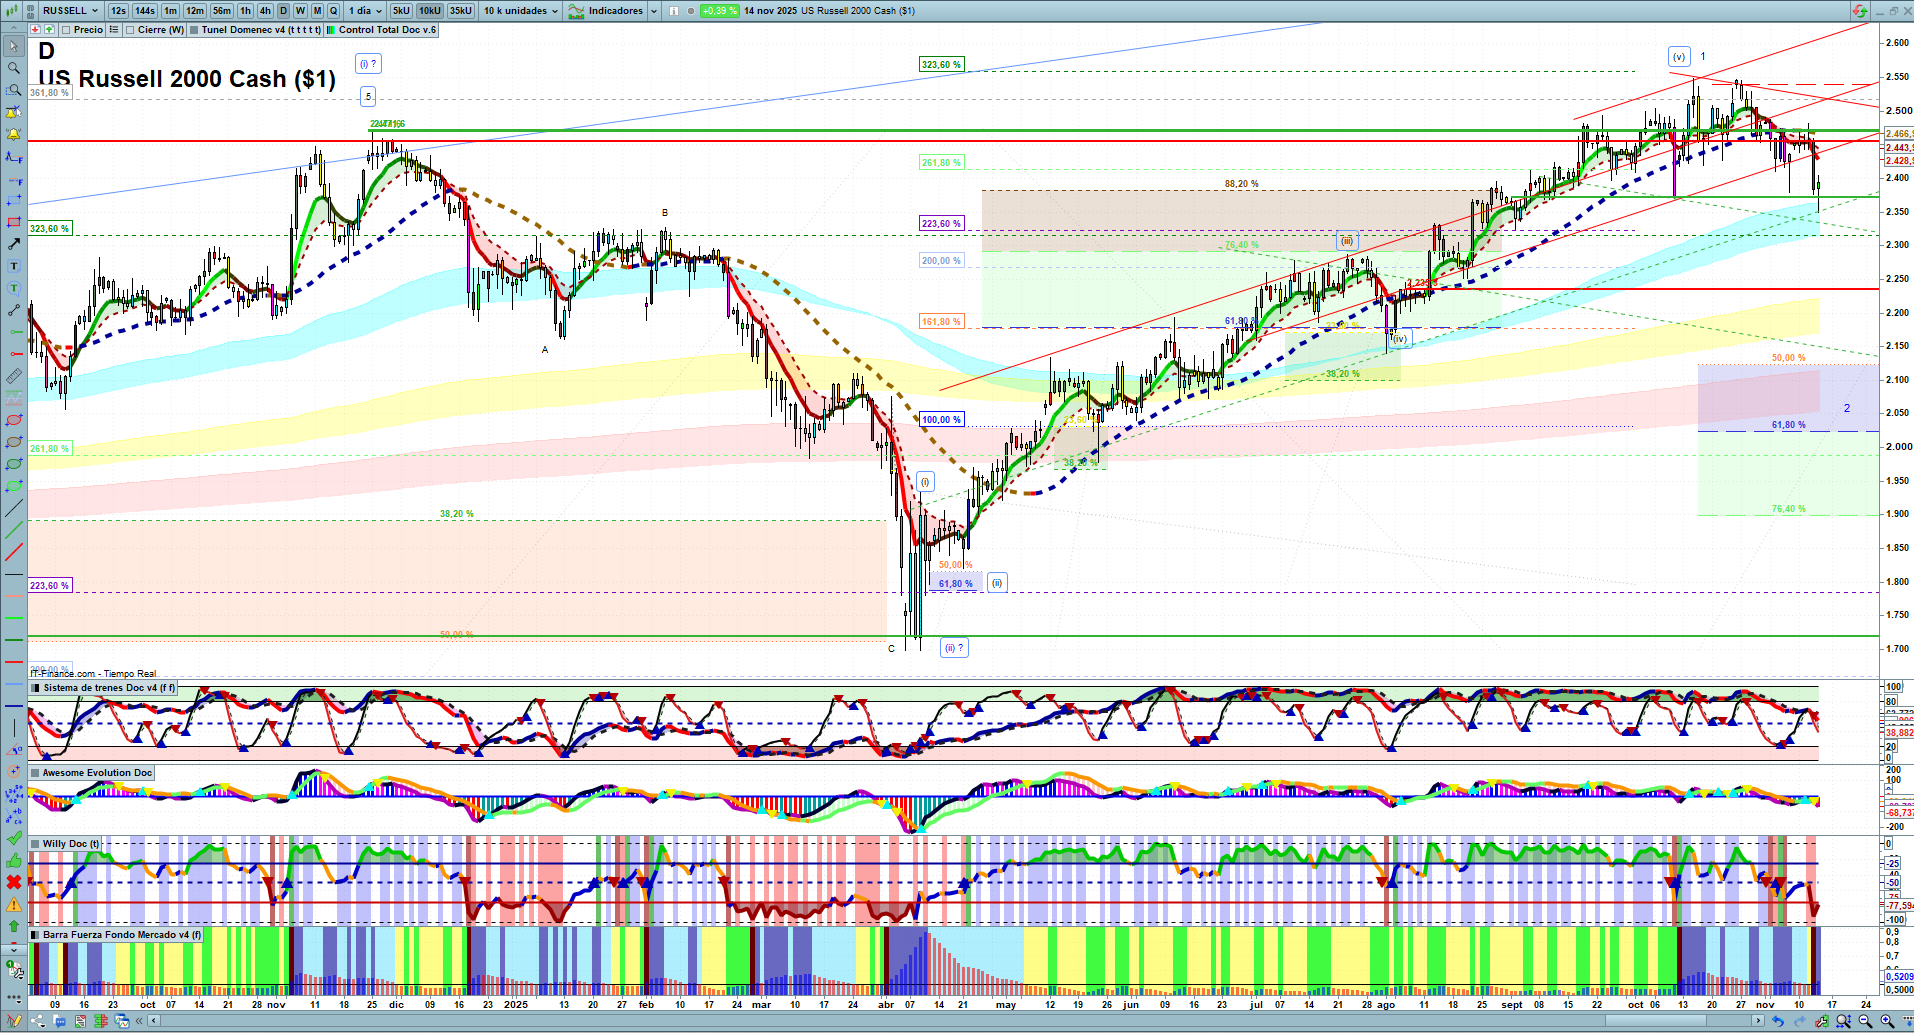Screen dimensions: 1914x1033
Task: Pick the ruler measurement tool
Action: [x=14, y=376]
